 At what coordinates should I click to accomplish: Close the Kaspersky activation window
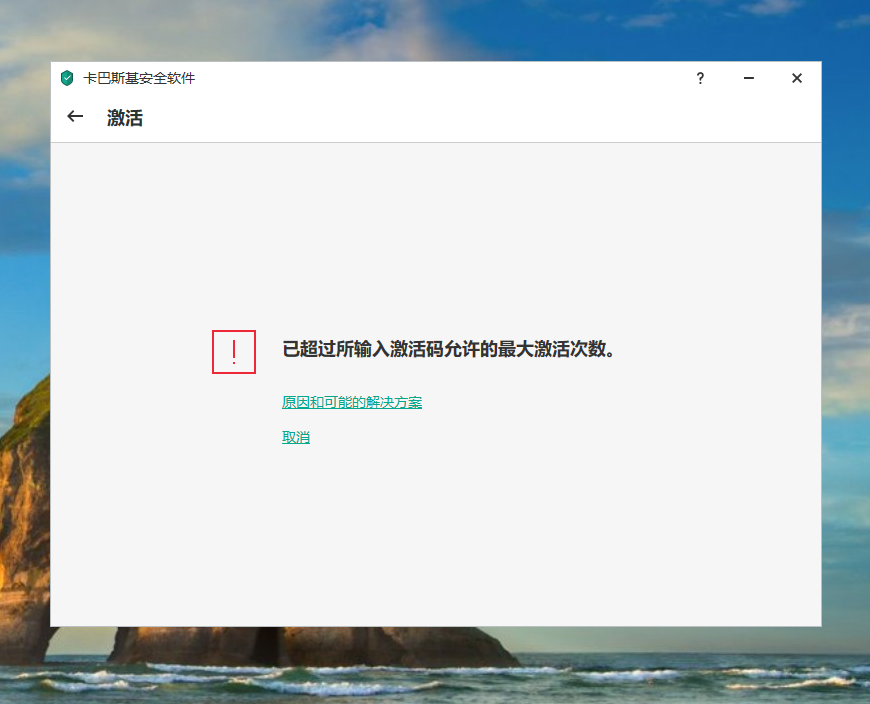point(797,78)
